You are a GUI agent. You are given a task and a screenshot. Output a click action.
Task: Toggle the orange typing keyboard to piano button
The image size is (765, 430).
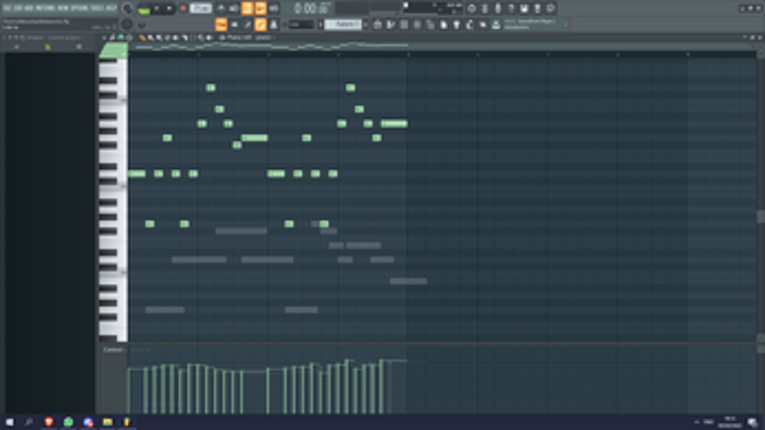click(221, 24)
